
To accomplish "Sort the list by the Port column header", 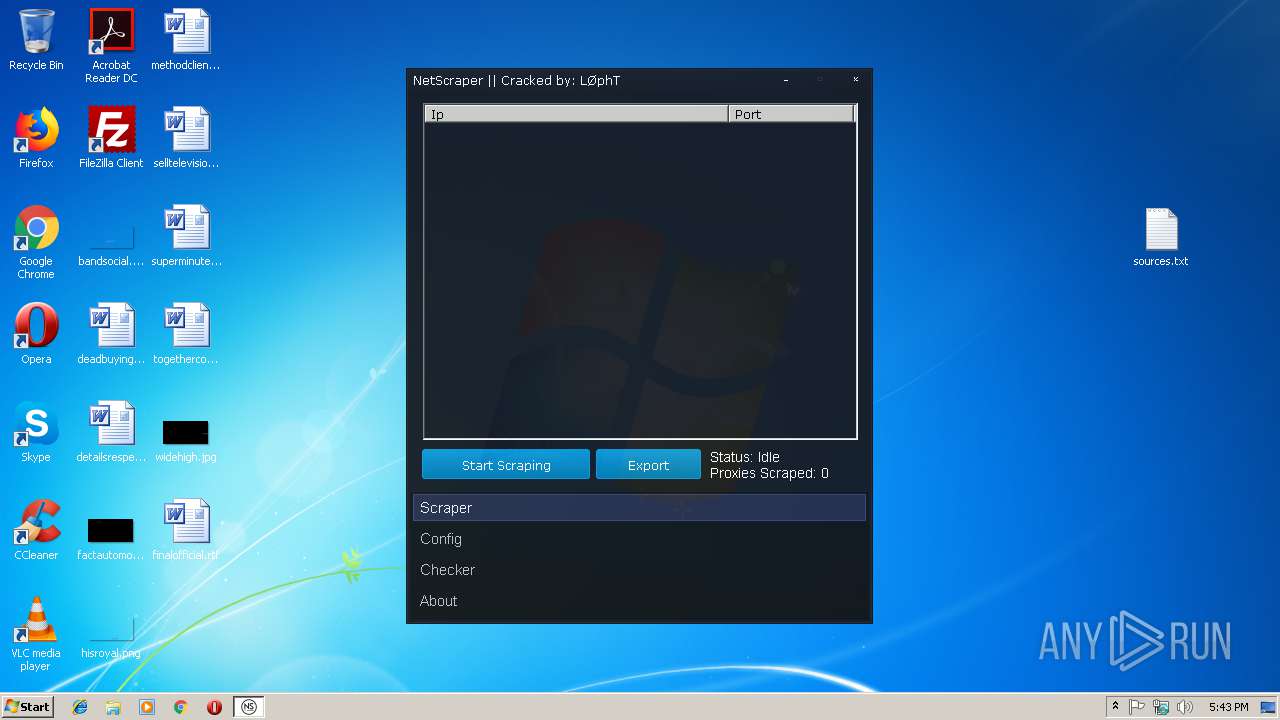I will click(791, 114).
